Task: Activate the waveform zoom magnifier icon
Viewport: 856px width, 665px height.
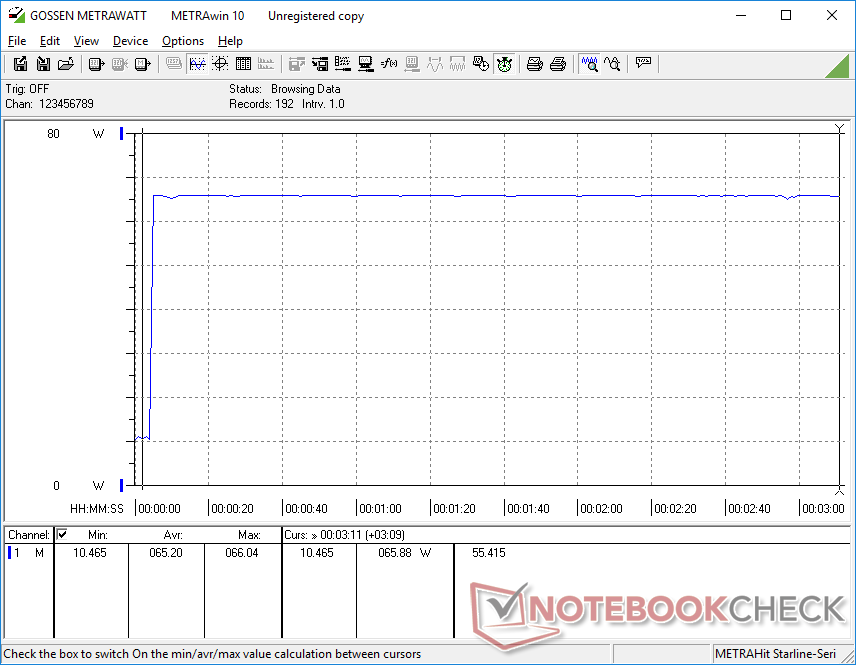Action: pyautogui.click(x=589, y=64)
